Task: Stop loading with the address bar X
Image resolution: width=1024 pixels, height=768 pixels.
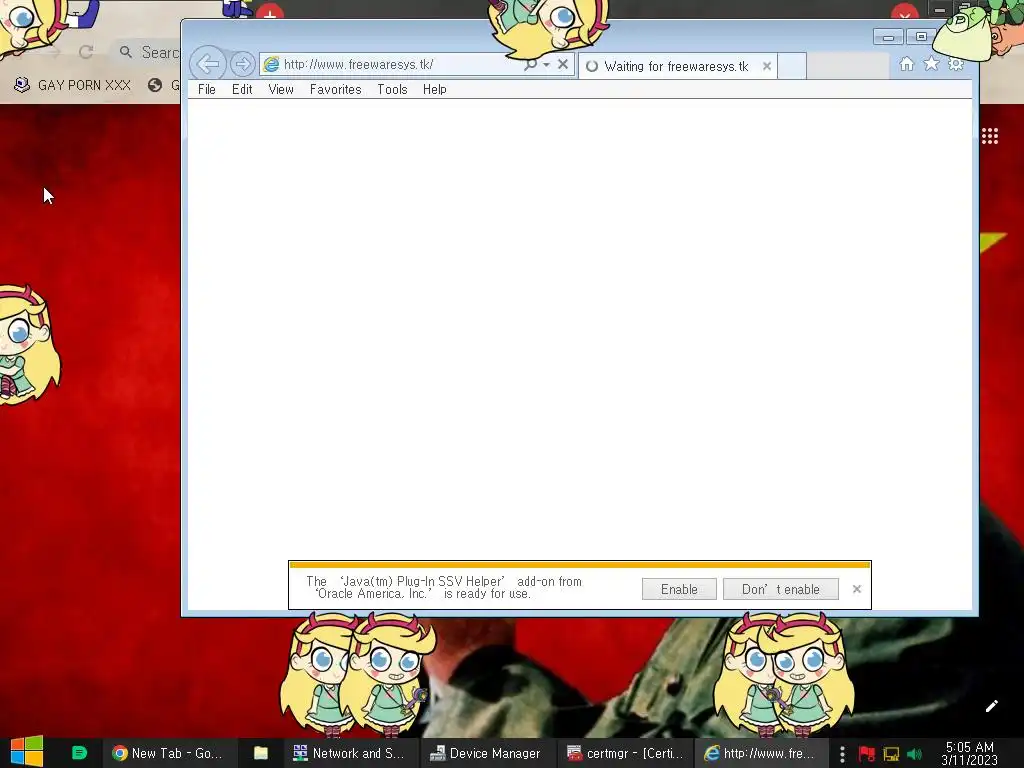Action: point(563,64)
